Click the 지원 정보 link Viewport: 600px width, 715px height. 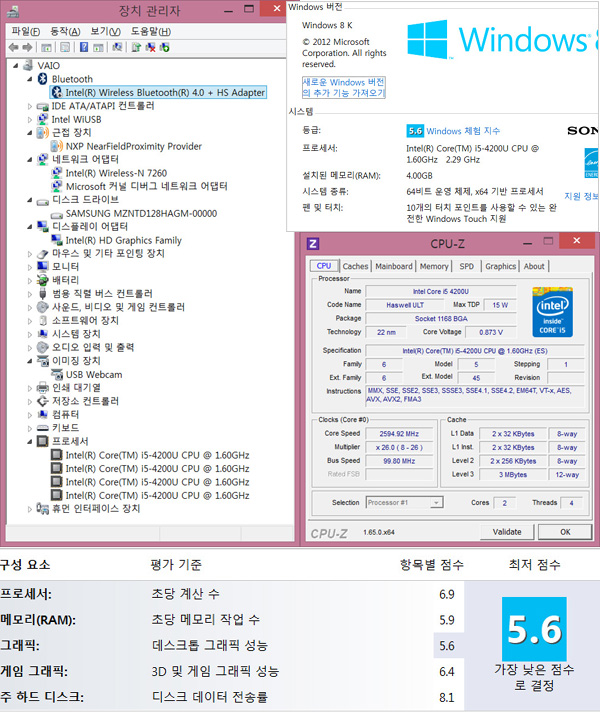(582, 196)
